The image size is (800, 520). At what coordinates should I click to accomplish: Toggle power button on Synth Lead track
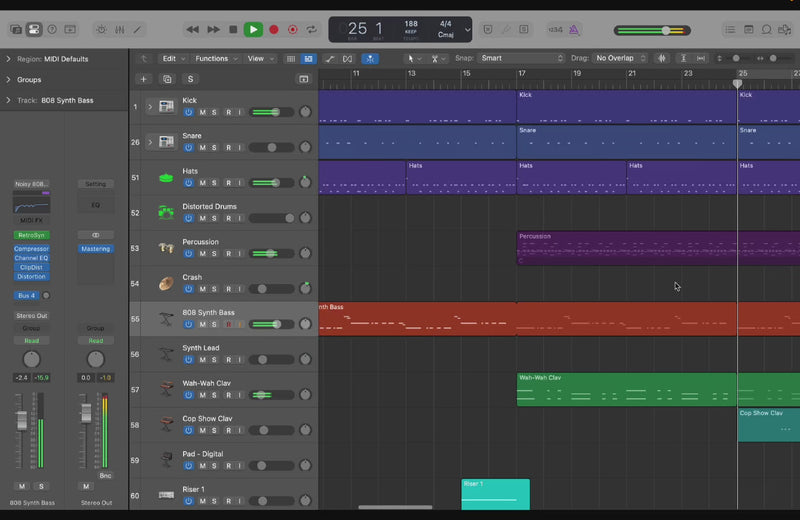(x=188, y=359)
